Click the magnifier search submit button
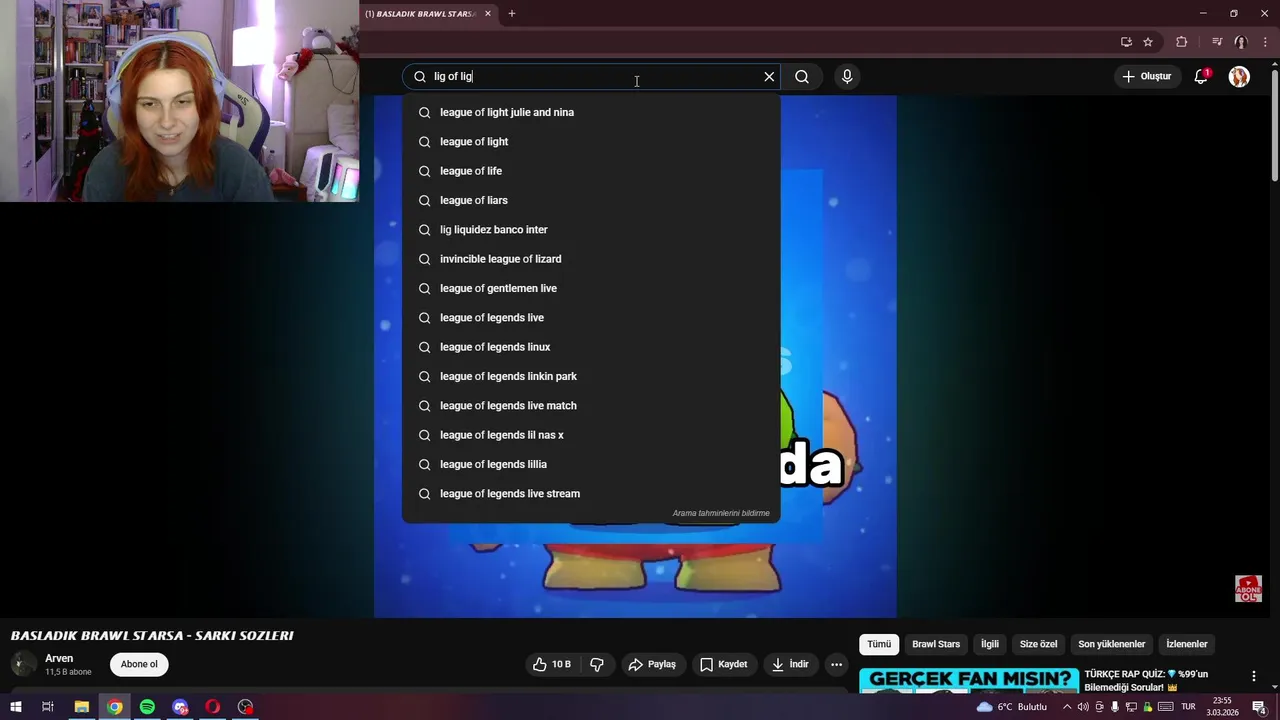The height and width of the screenshot is (720, 1280). pos(802,76)
